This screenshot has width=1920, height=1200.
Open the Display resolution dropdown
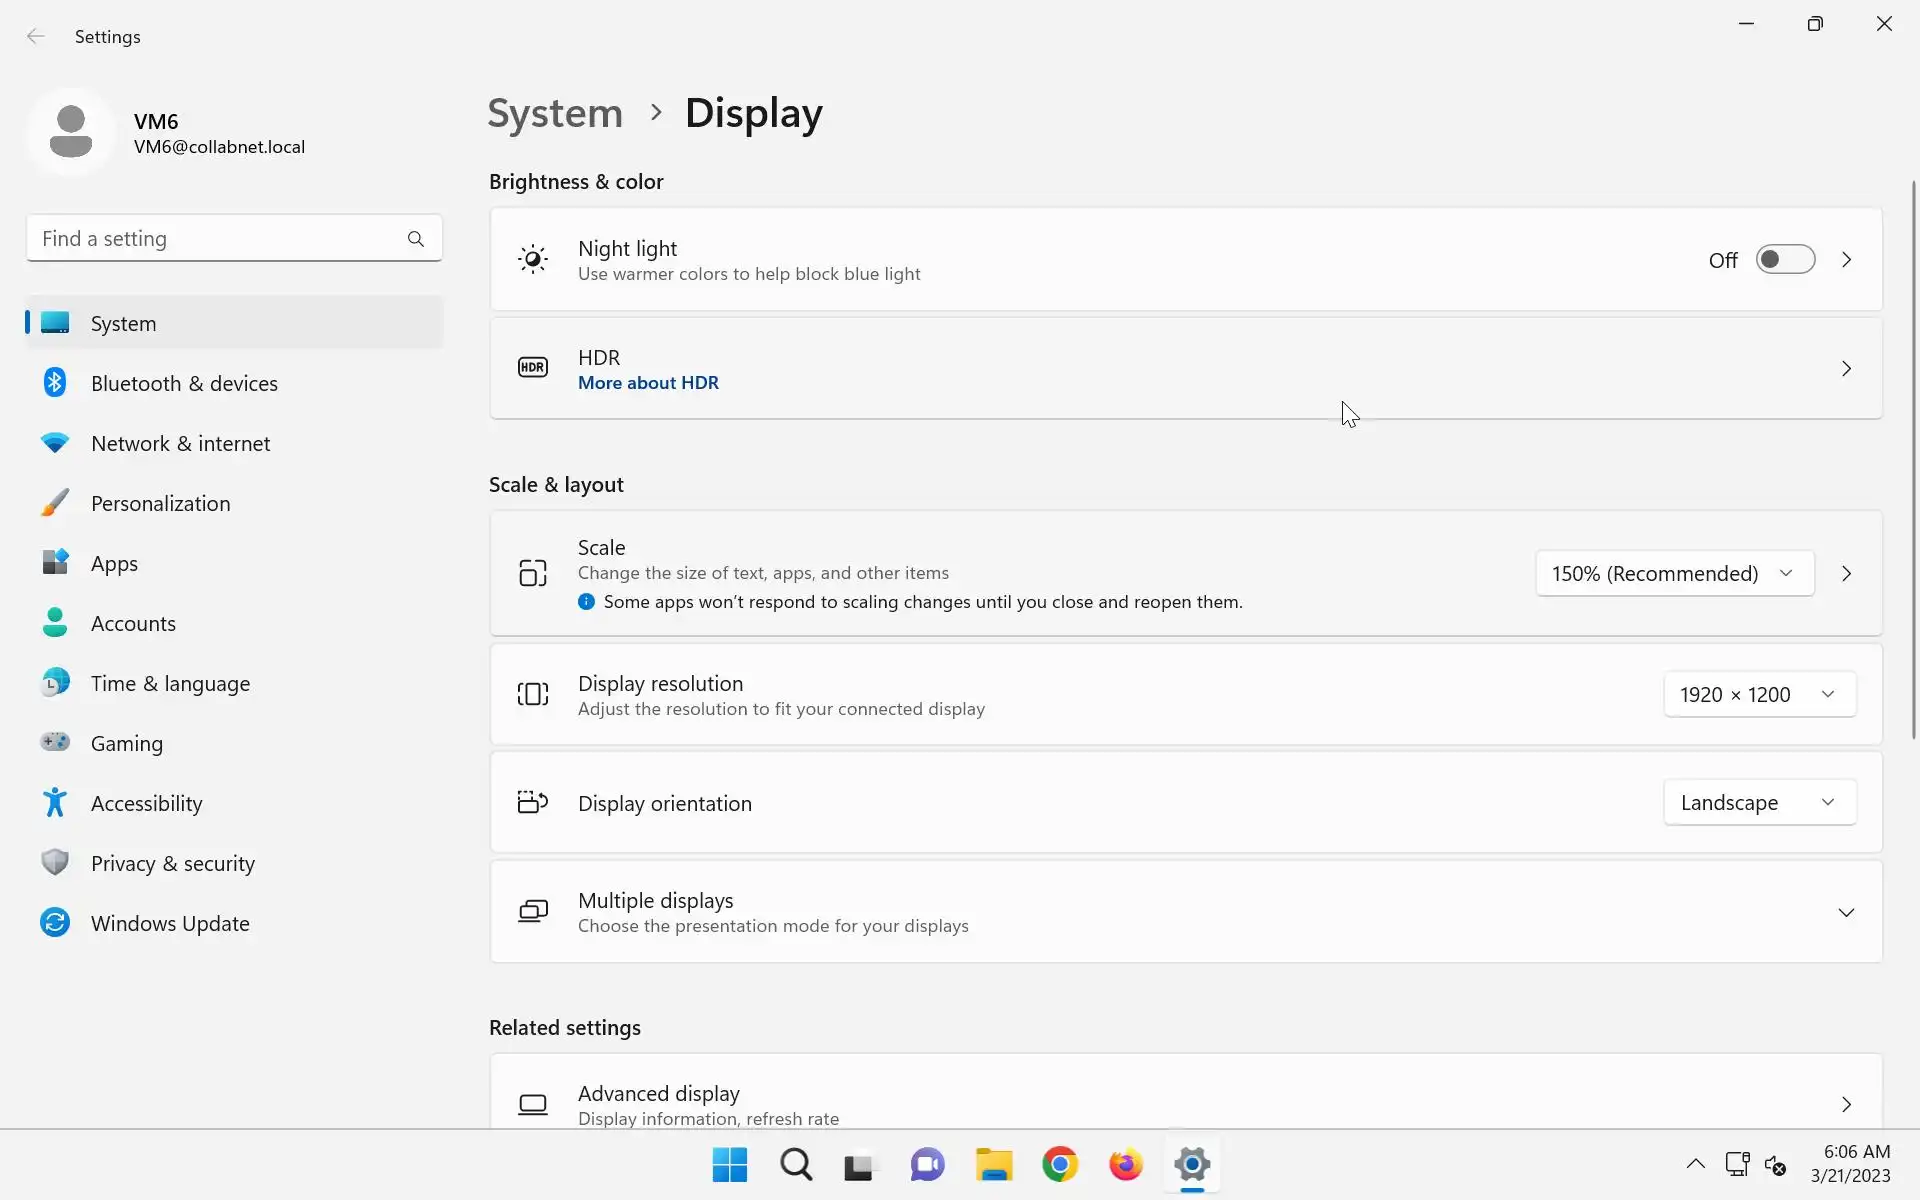[x=1759, y=695]
